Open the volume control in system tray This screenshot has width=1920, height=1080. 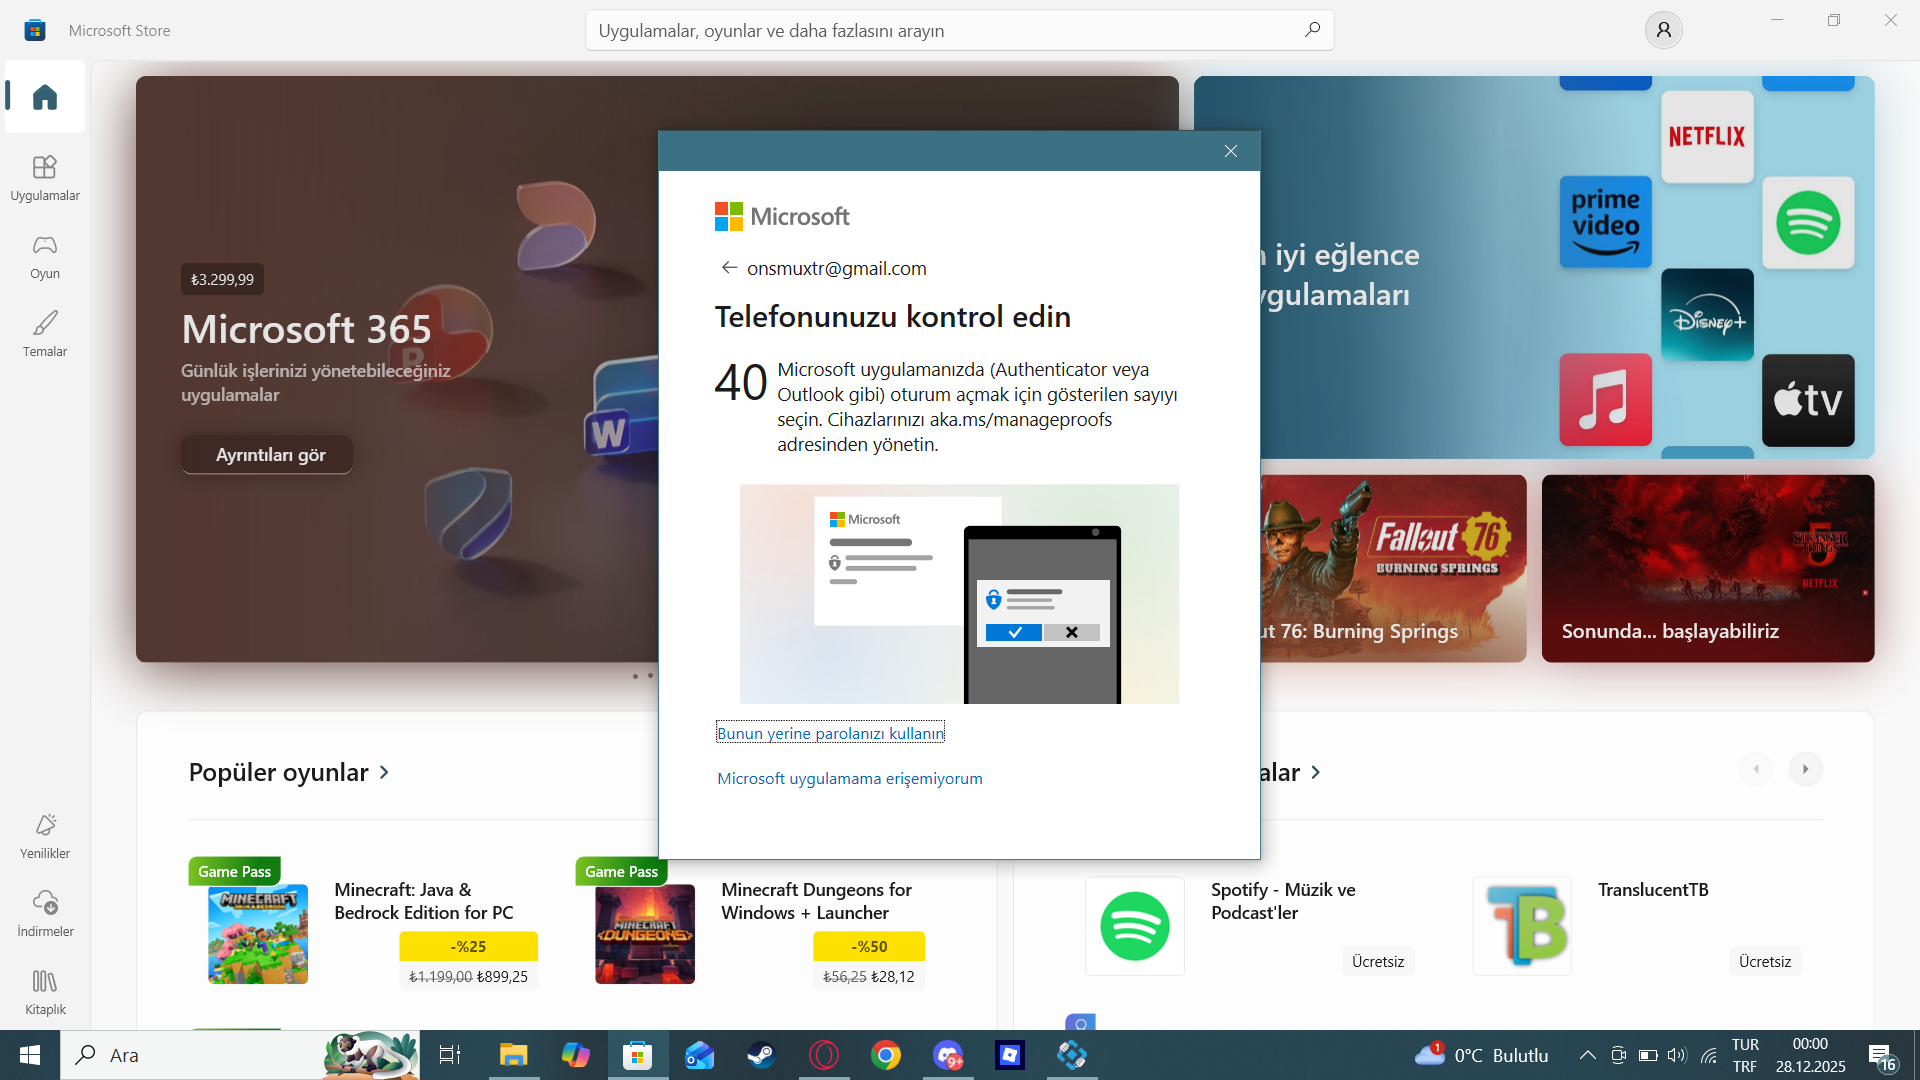[1677, 1055]
